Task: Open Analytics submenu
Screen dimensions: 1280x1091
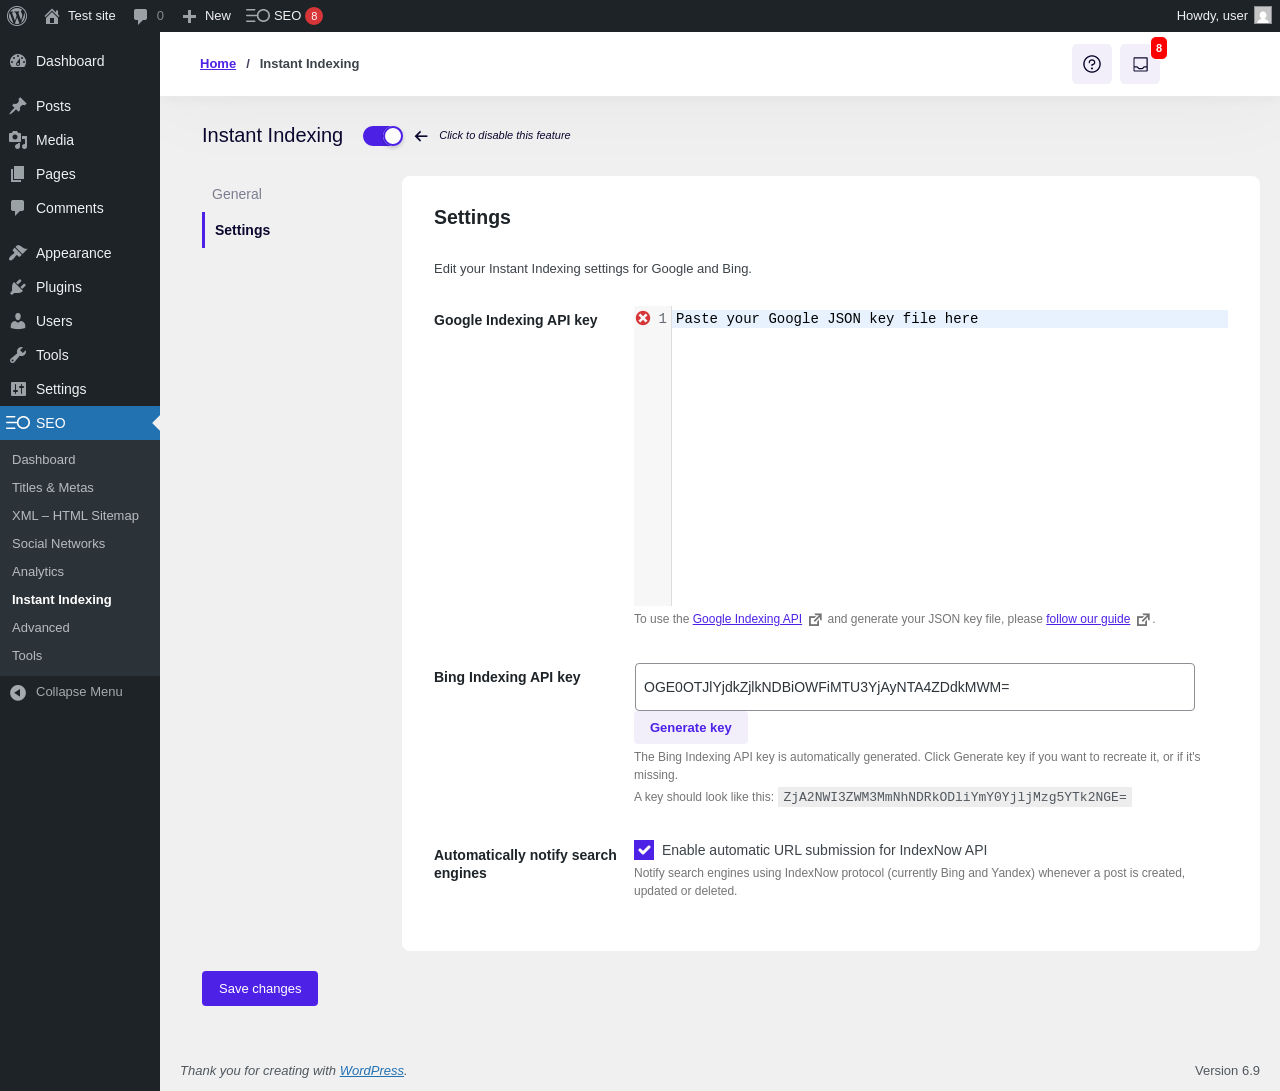Action: (80, 572)
